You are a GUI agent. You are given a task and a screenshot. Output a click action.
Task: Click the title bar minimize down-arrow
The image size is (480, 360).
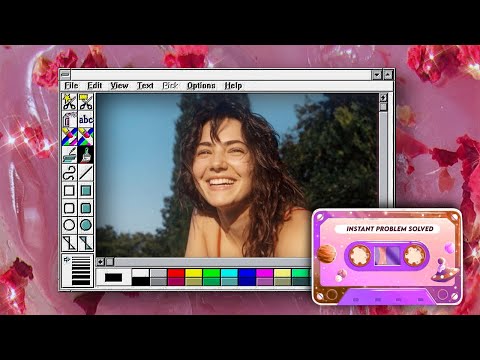377,75
